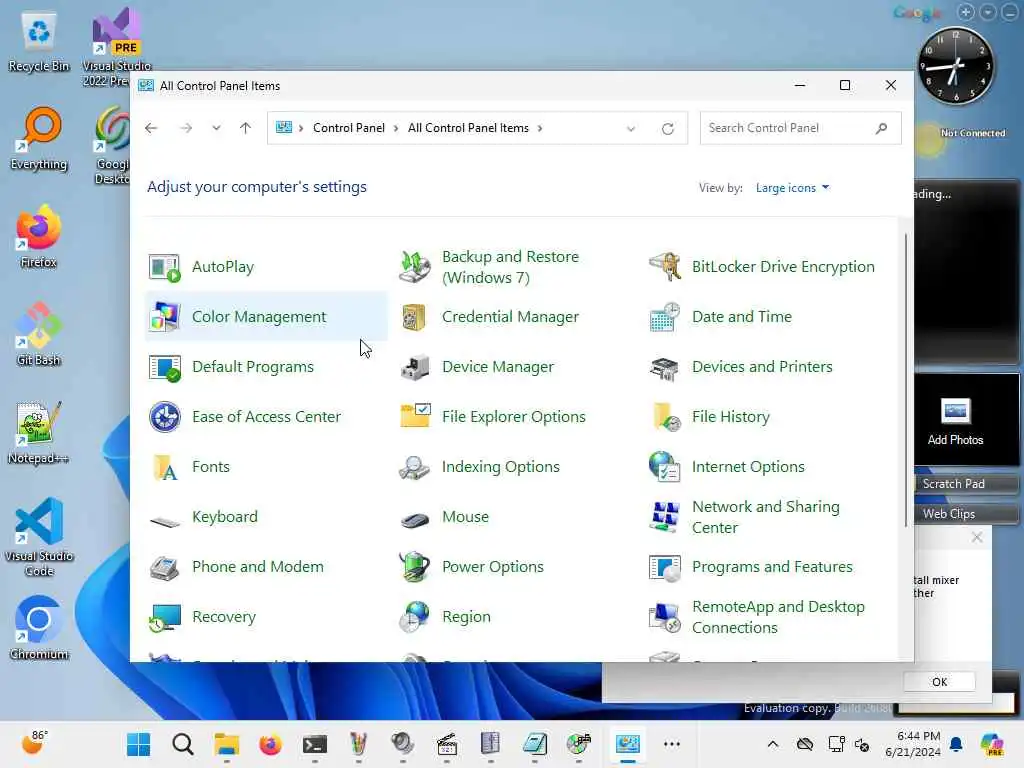Expand chevron after All Control Panel Items
The width and height of the screenshot is (1024, 768).
pyautogui.click(x=540, y=128)
